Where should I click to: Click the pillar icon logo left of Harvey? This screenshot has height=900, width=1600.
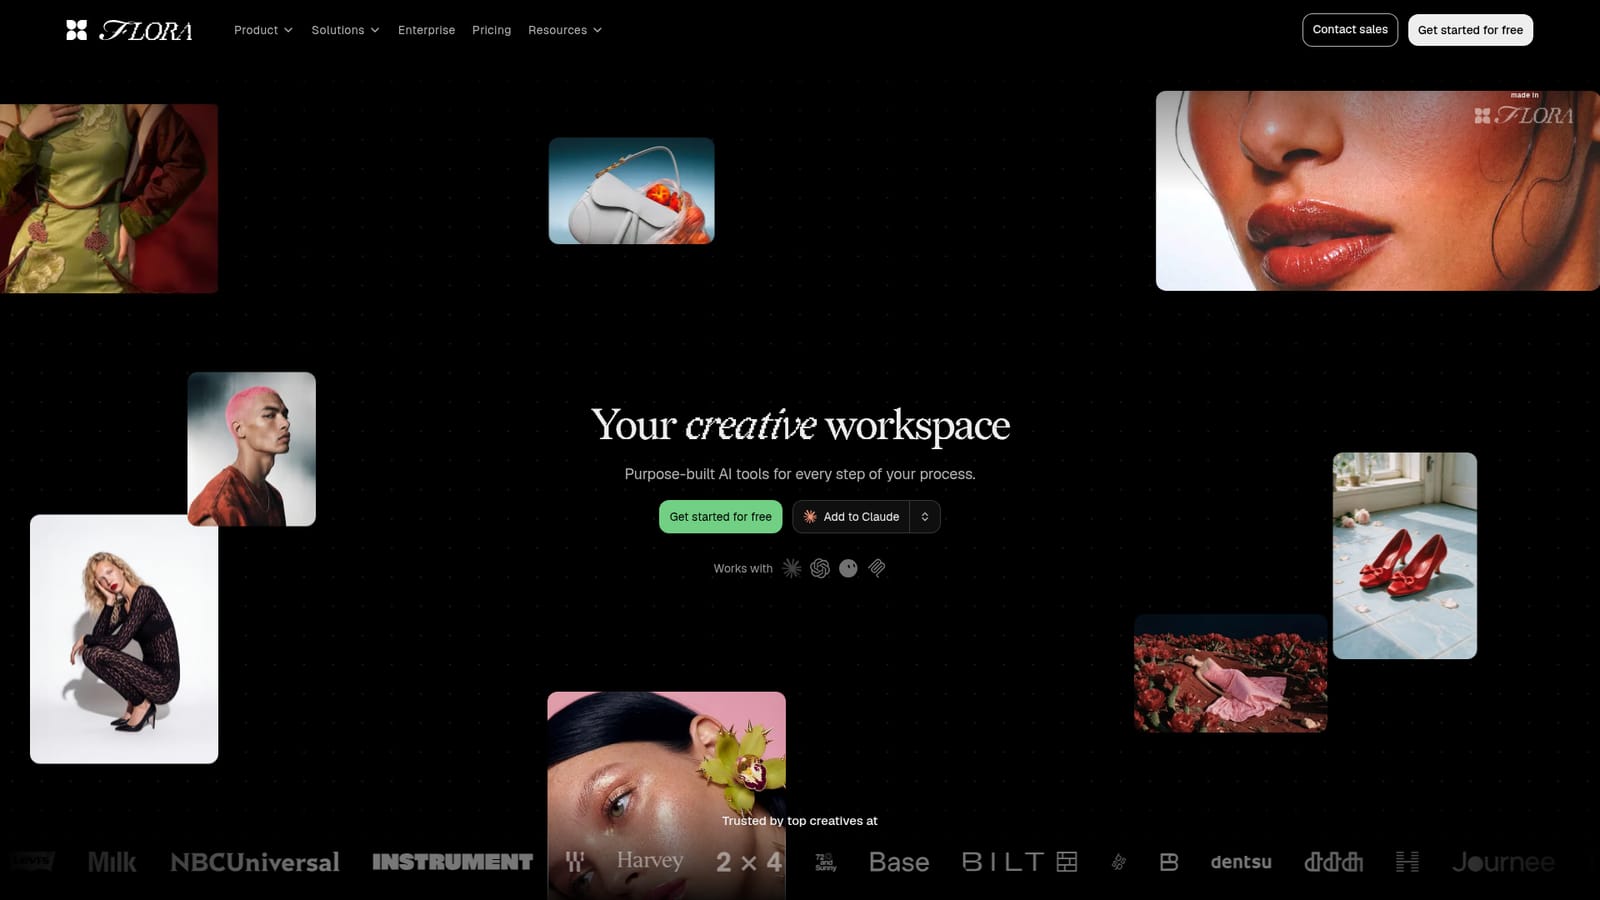pyautogui.click(x=575, y=862)
